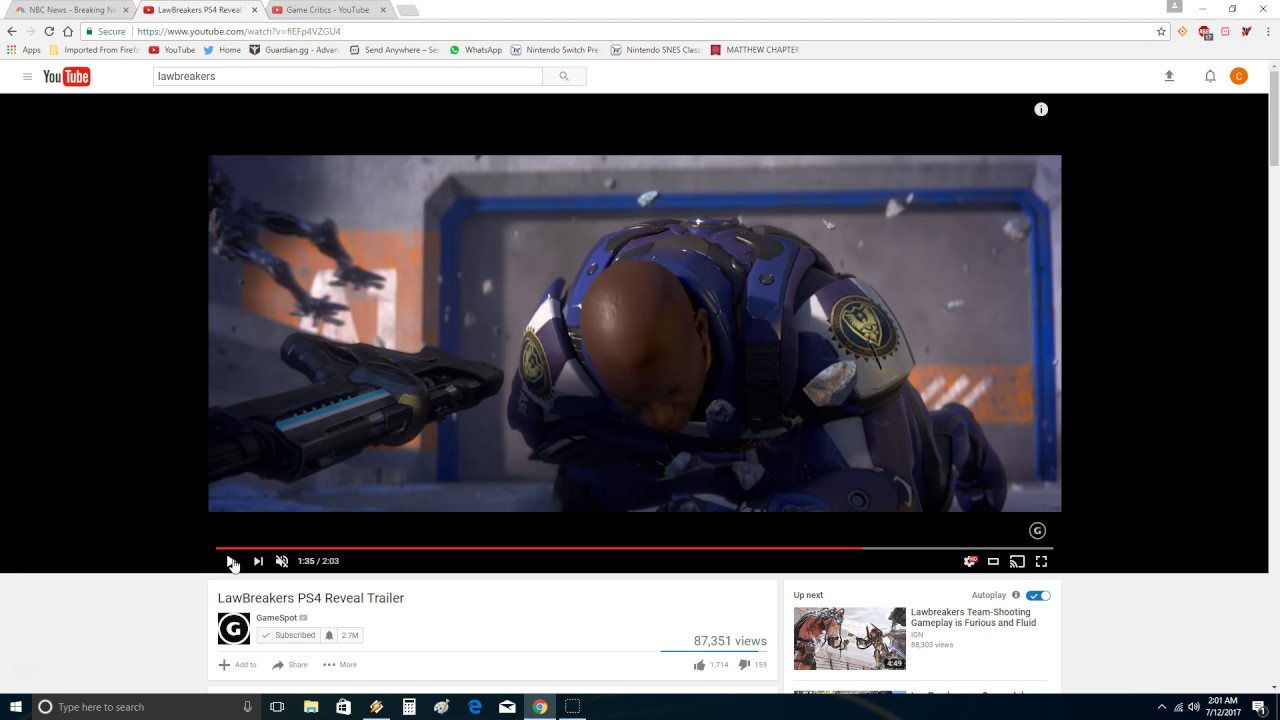Reload the current page
This screenshot has height=720, width=1280.
(49, 31)
